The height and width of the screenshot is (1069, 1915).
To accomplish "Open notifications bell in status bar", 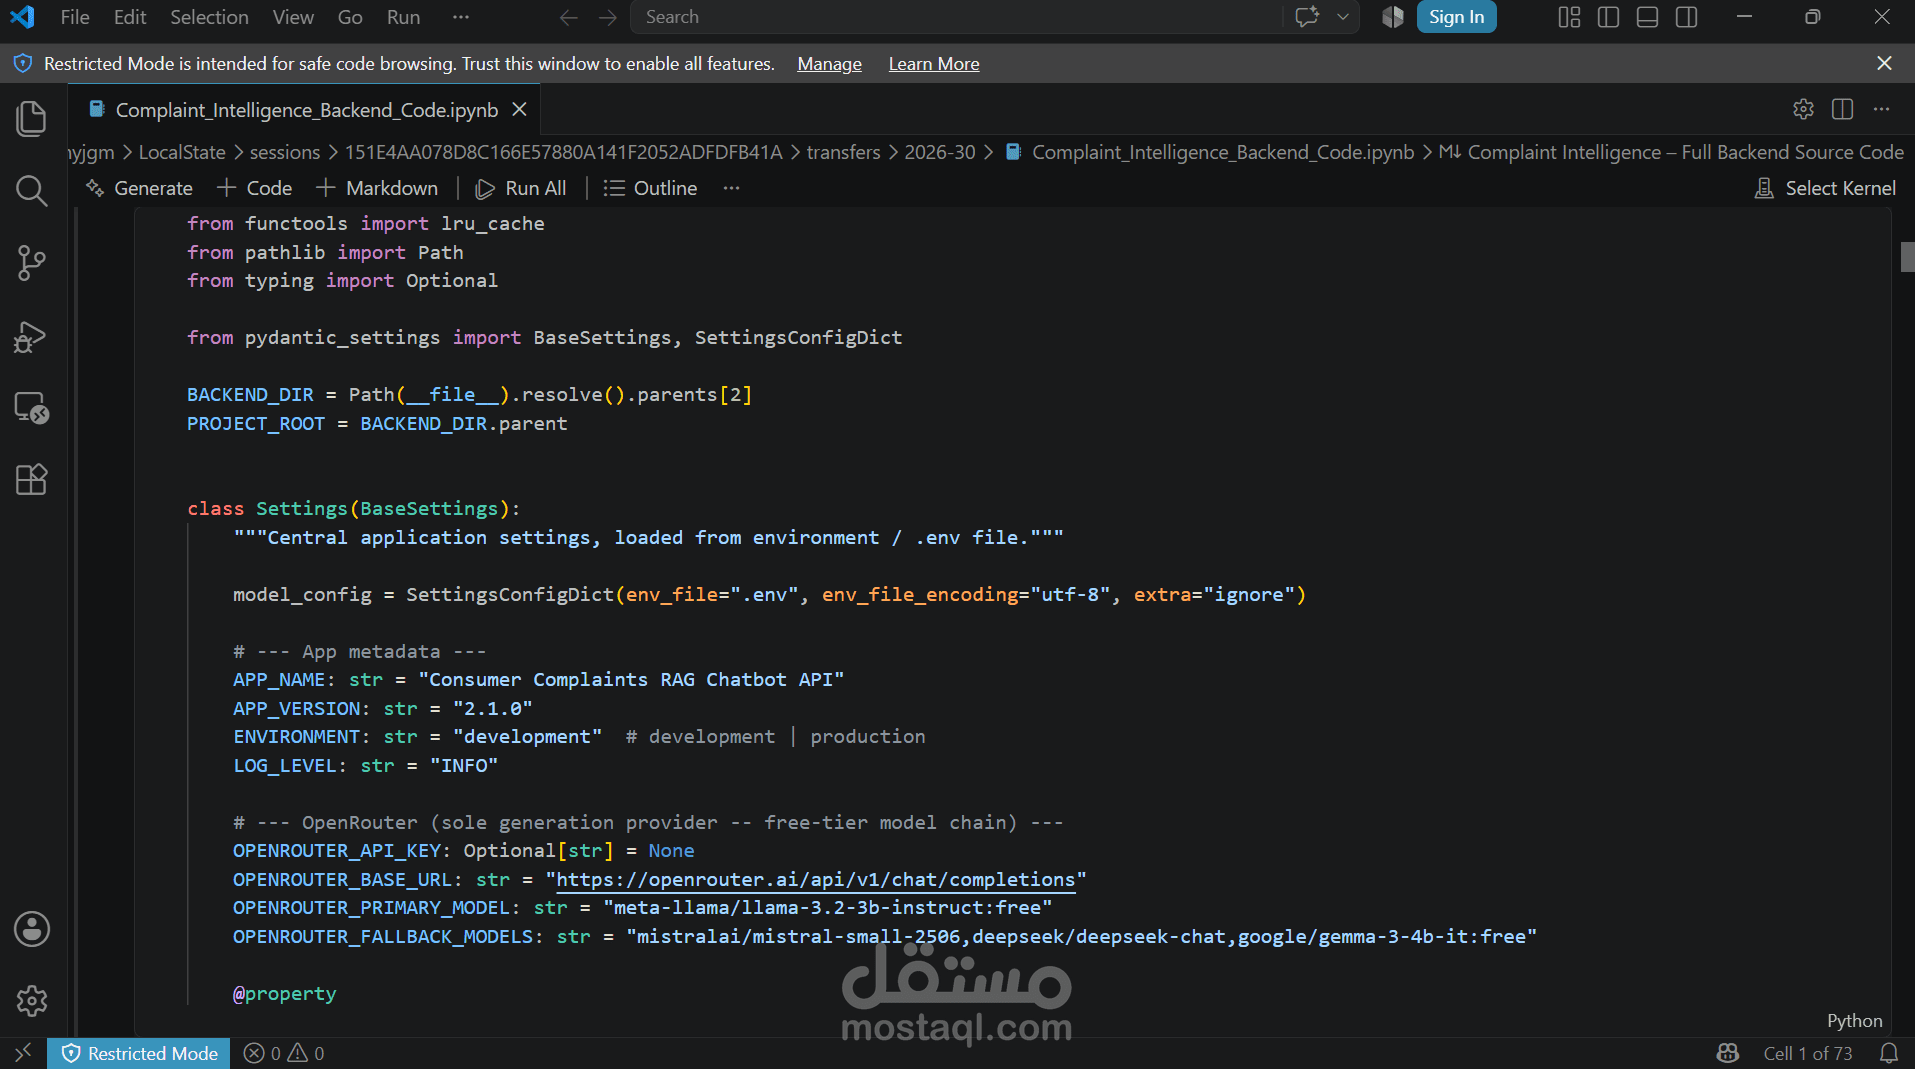I will (1889, 1053).
